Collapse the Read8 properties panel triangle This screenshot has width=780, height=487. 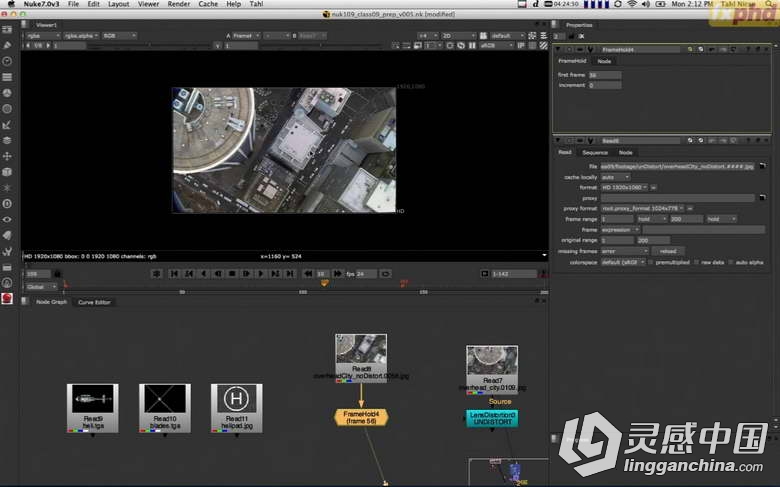[558, 141]
